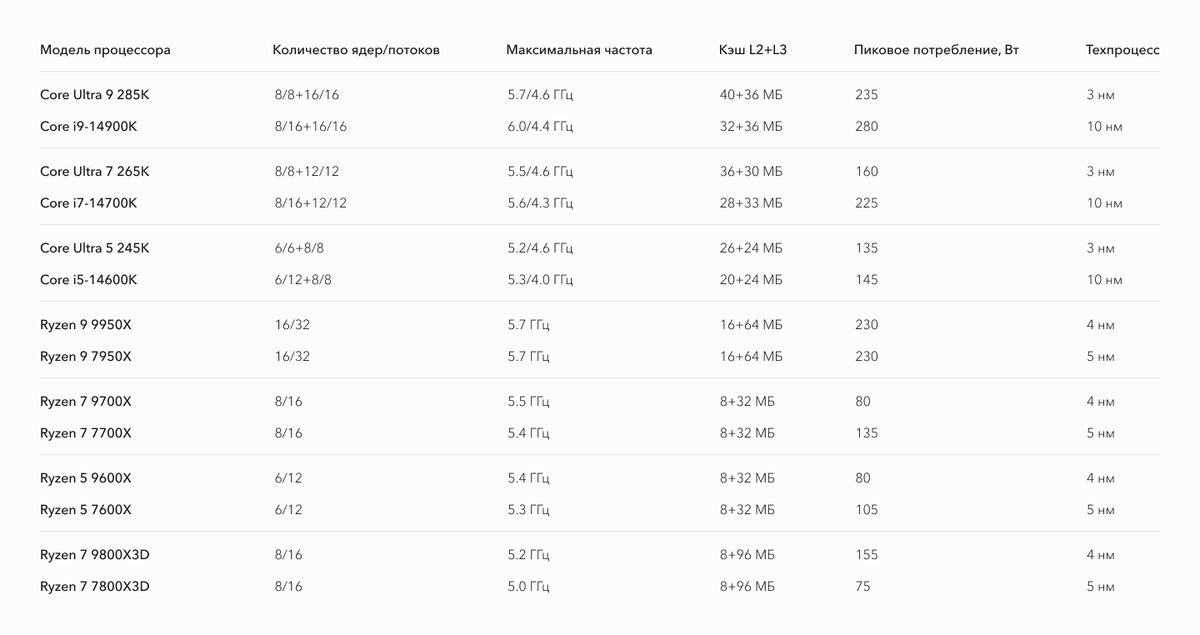Click the Core i9-14900K model name
1200x635 pixels.
click(88, 127)
